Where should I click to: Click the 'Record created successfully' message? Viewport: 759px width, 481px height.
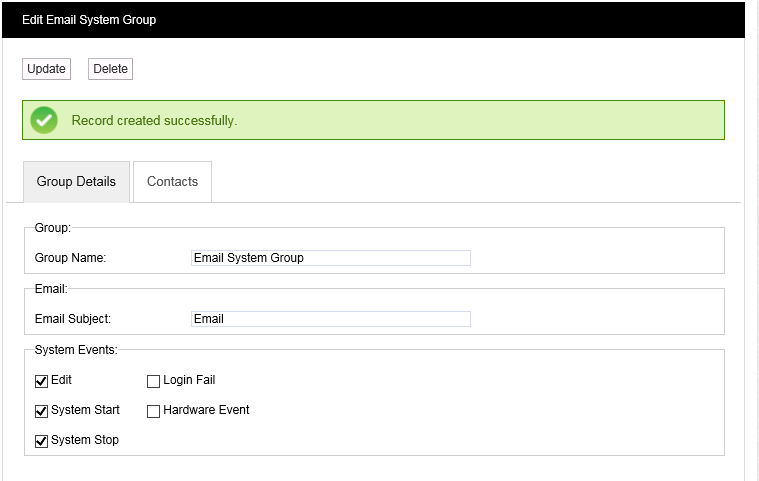[x=154, y=121]
